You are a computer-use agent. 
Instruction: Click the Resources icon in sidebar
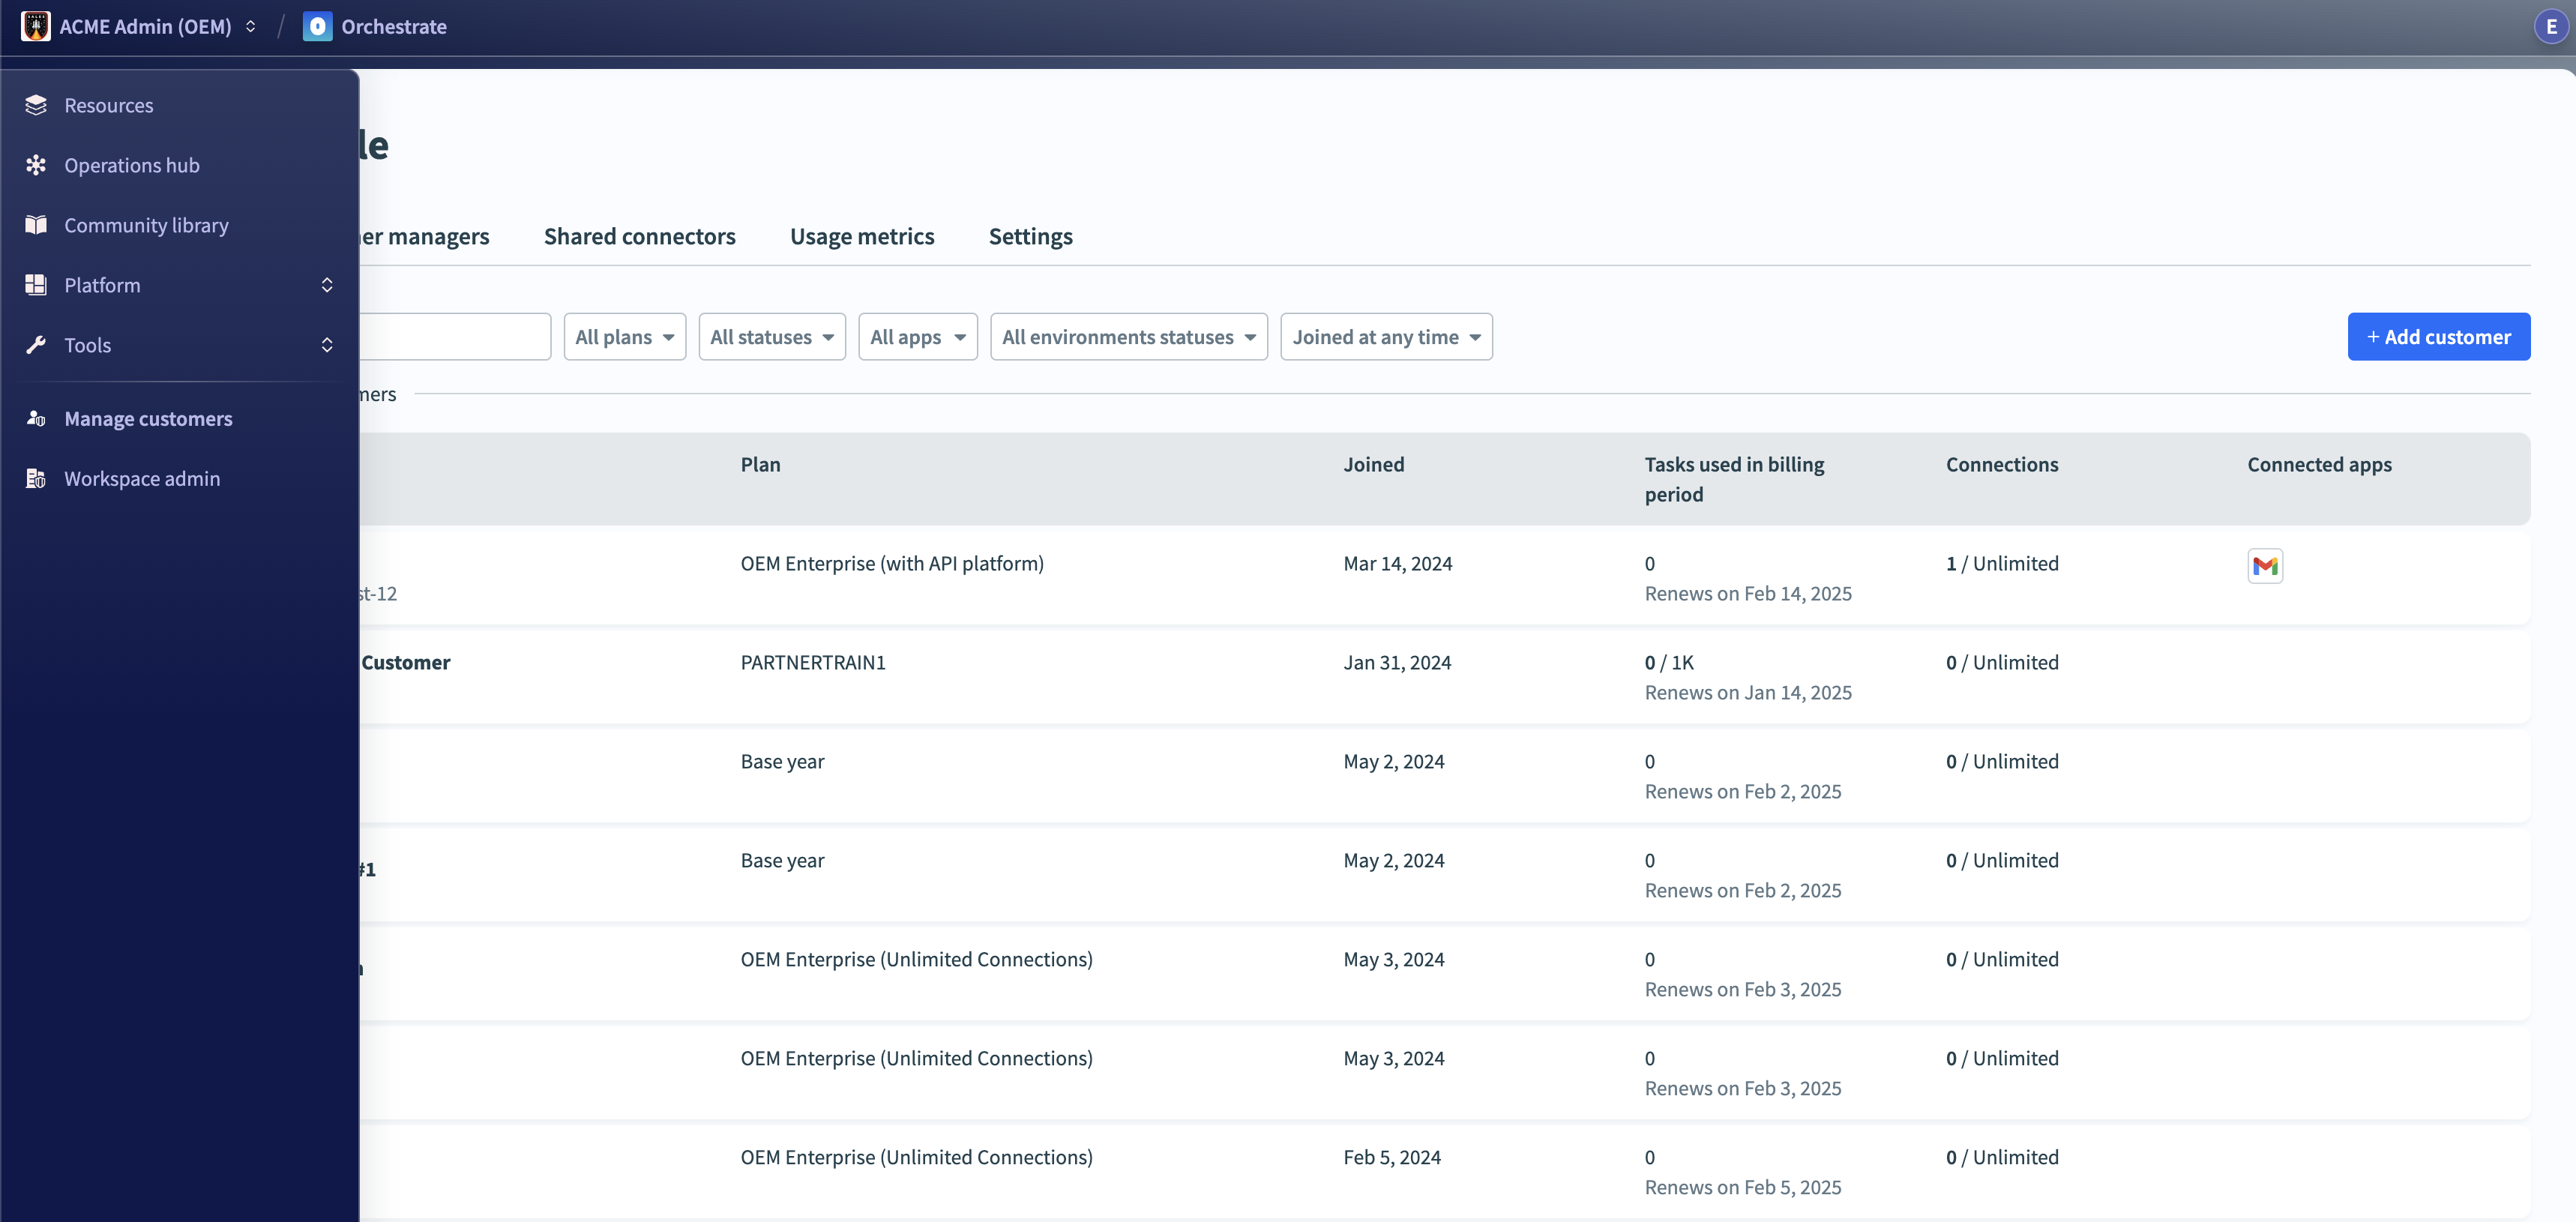34,103
